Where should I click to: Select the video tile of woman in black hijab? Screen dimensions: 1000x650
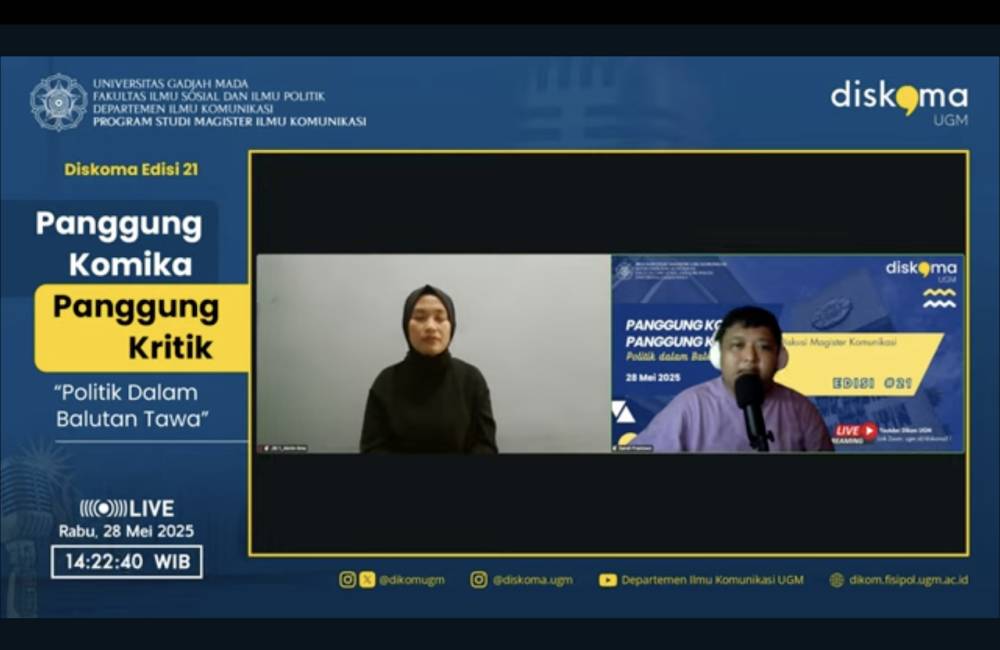click(434, 354)
